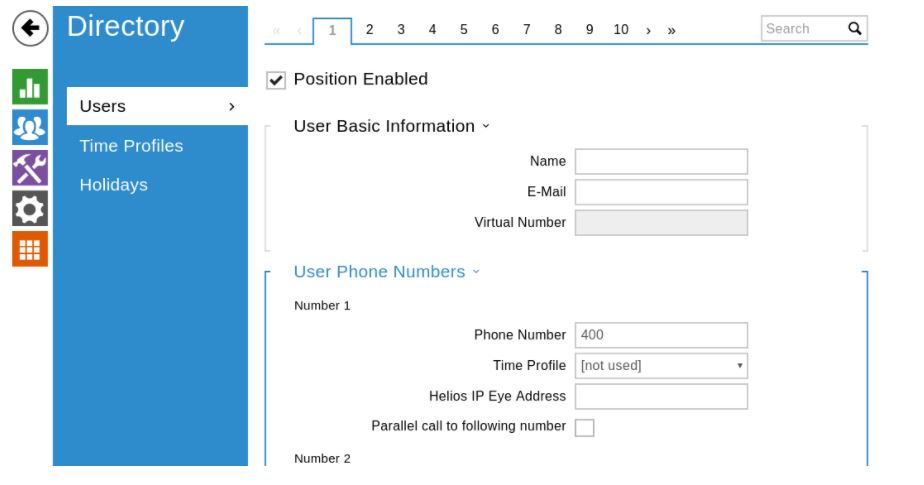Click the back arrow icon
The width and height of the screenshot is (924, 485).
pos(30,29)
